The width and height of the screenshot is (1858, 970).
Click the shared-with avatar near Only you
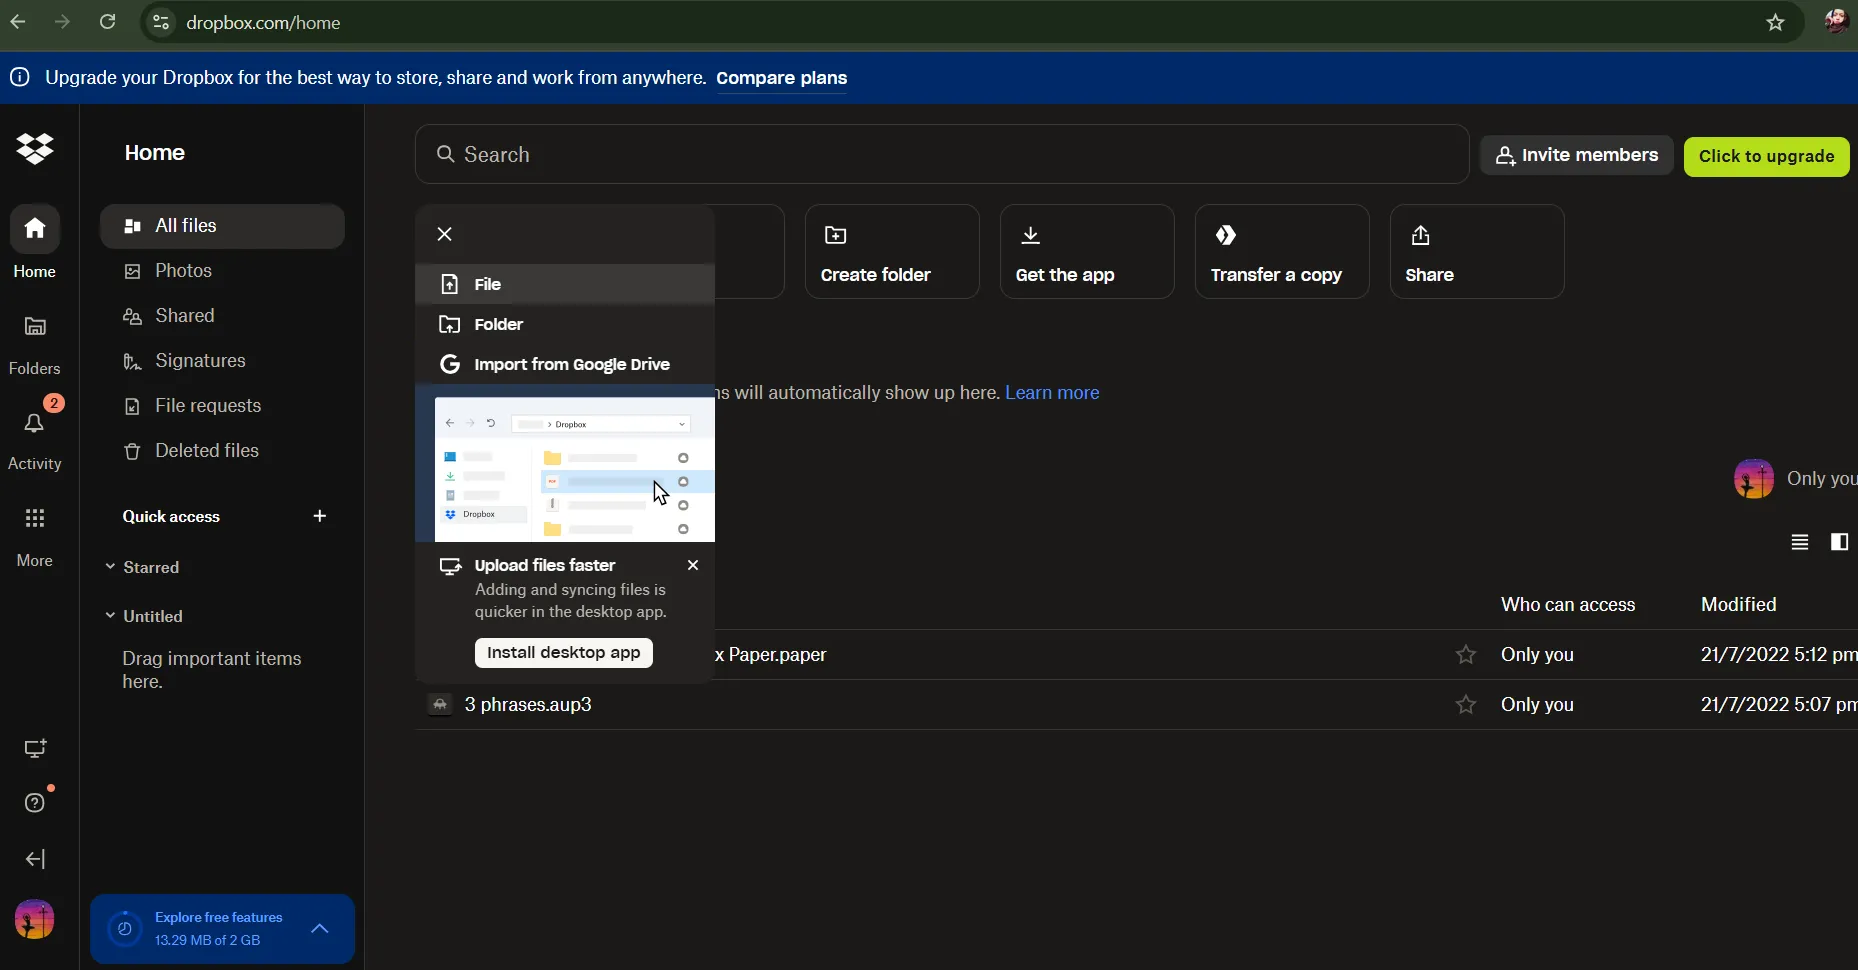click(x=1754, y=478)
